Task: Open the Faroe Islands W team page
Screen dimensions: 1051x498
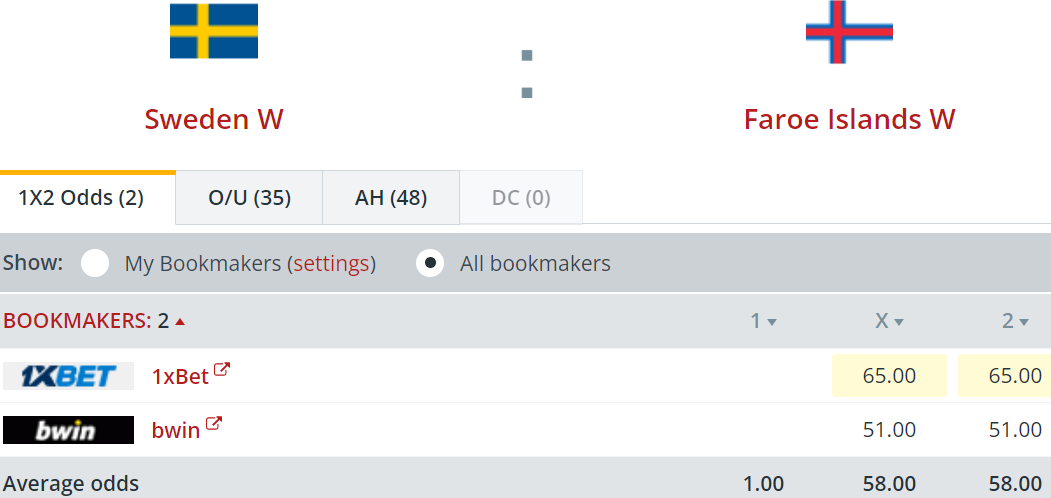Action: click(849, 119)
